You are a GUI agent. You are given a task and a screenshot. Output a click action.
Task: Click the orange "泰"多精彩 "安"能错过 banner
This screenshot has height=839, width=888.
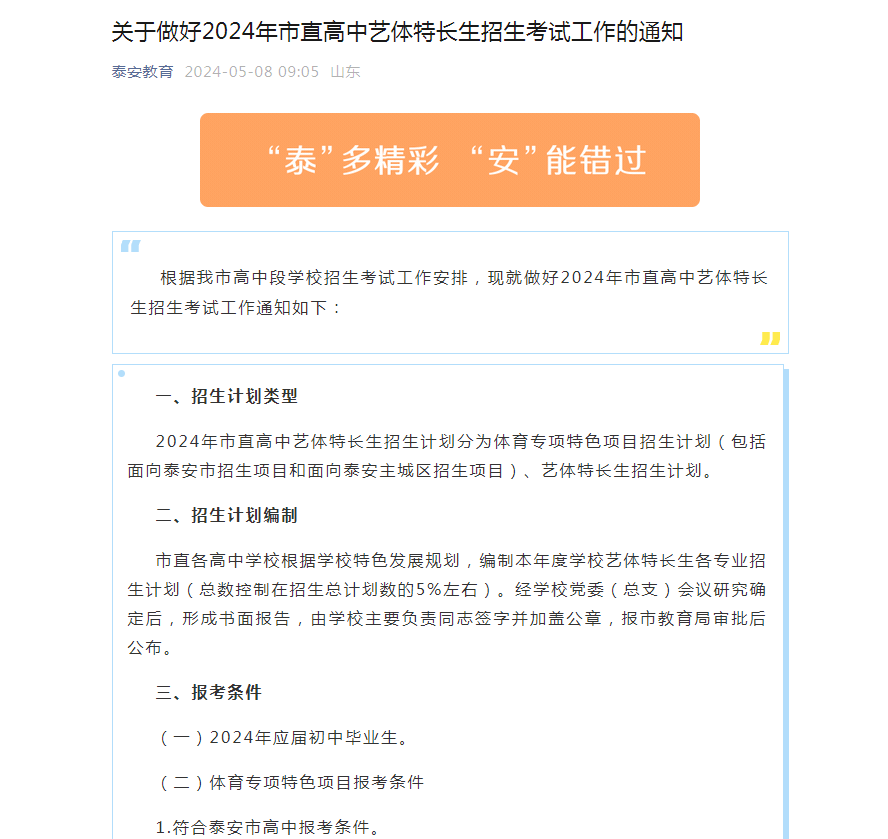pyautogui.click(x=450, y=160)
